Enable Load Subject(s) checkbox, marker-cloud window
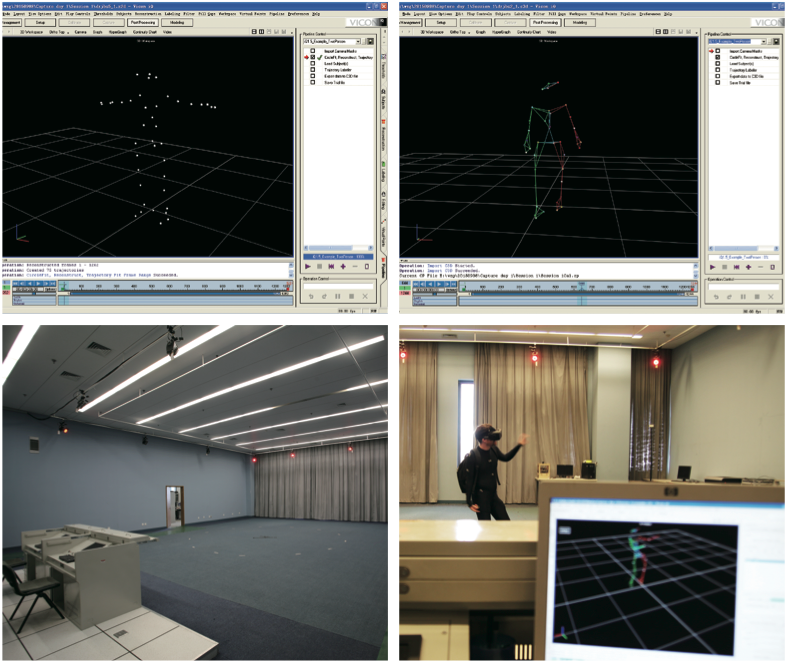 (313, 64)
